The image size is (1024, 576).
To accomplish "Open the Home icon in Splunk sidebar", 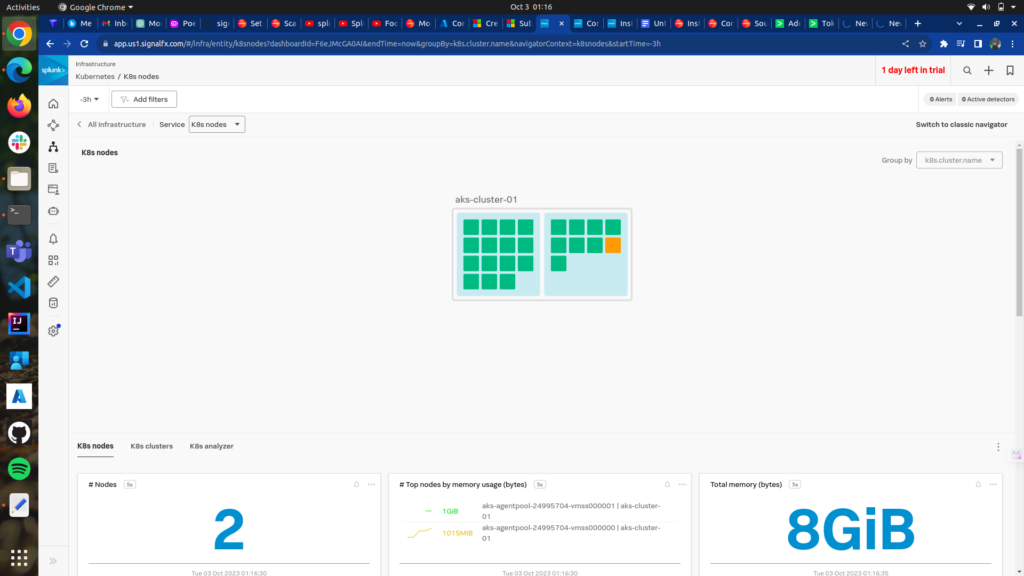I will click(x=53, y=104).
